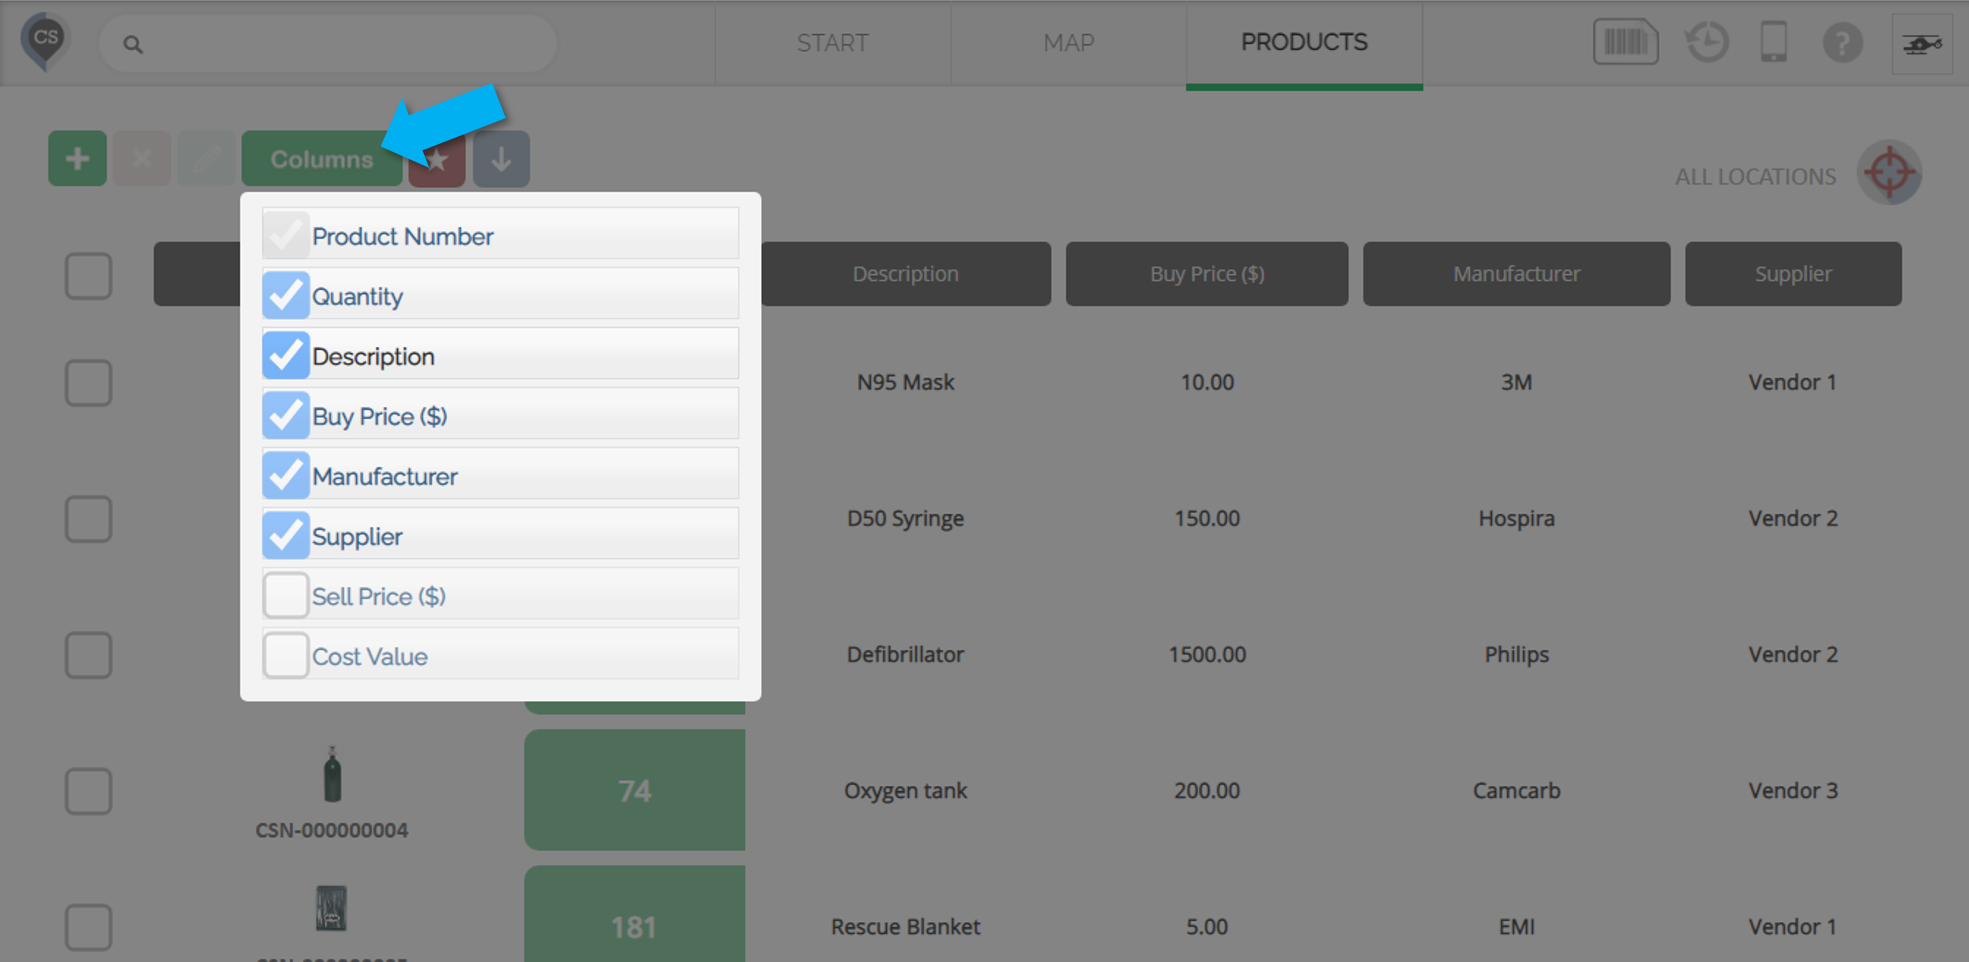Click the Rescue Blanket description
The image size is (1969, 962).
(x=905, y=926)
